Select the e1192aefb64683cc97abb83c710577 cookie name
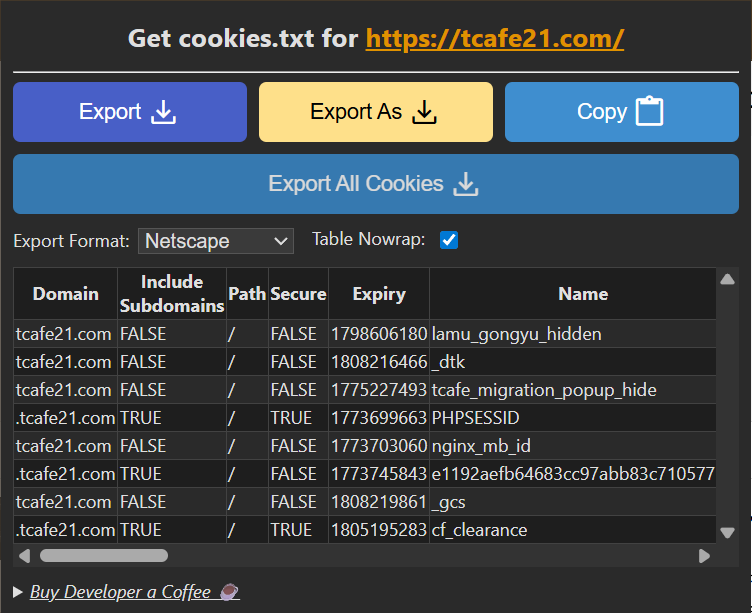 [573, 474]
